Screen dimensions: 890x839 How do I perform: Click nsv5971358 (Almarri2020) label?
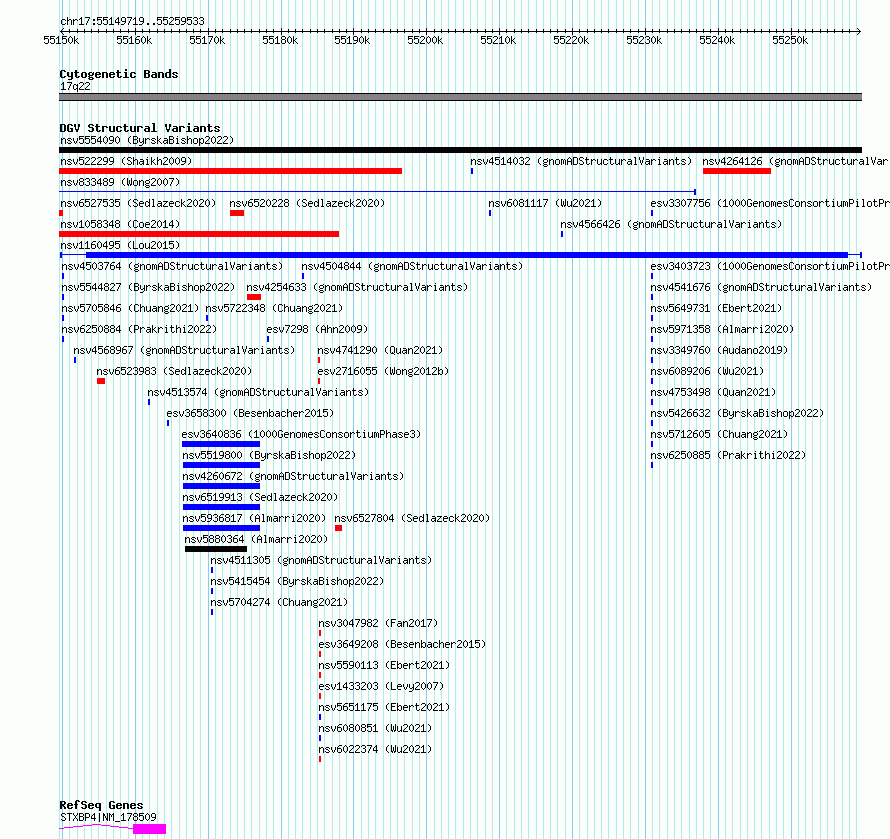click(722, 329)
